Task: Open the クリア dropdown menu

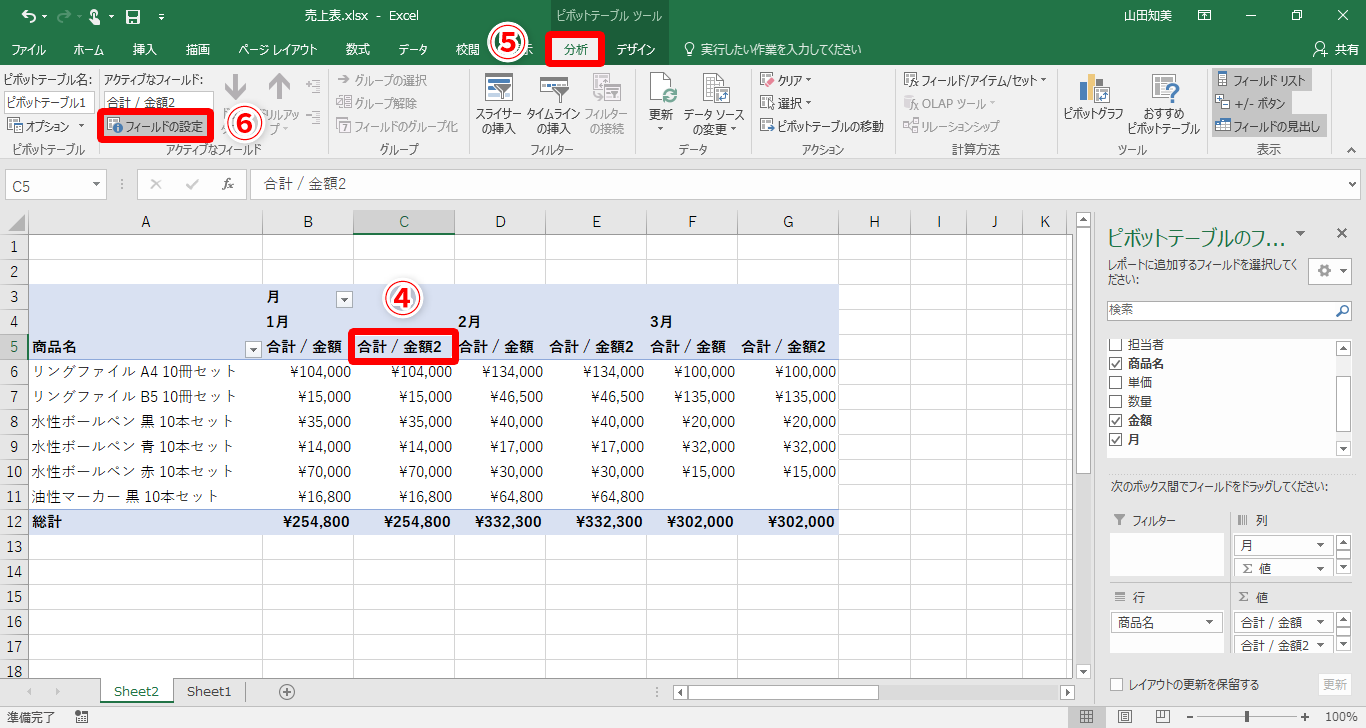Action: (786, 80)
